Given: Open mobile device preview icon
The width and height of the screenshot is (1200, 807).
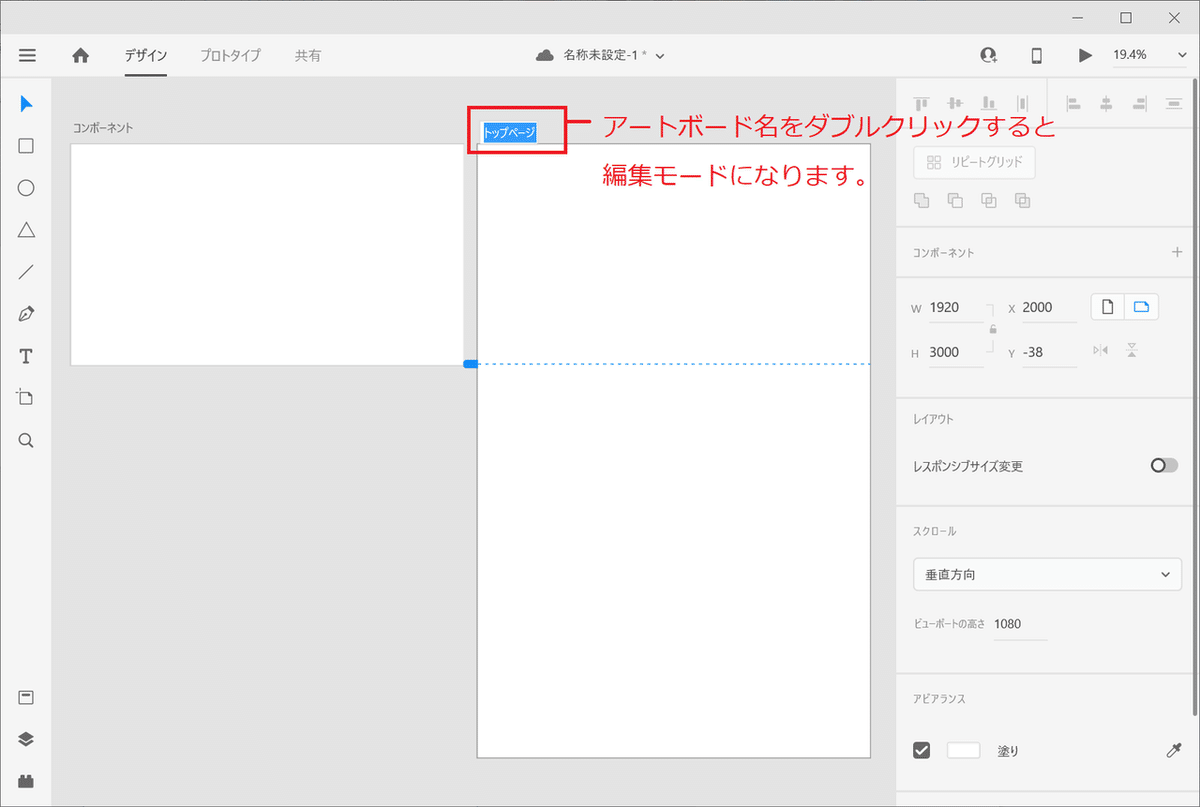Looking at the screenshot, I should tap(1037, 55).
